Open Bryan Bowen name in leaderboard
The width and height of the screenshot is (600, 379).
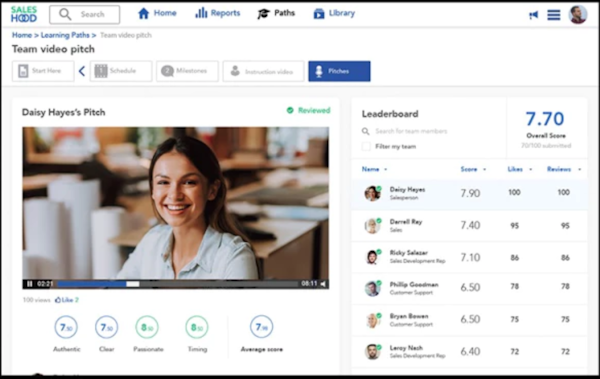(409, 316)
